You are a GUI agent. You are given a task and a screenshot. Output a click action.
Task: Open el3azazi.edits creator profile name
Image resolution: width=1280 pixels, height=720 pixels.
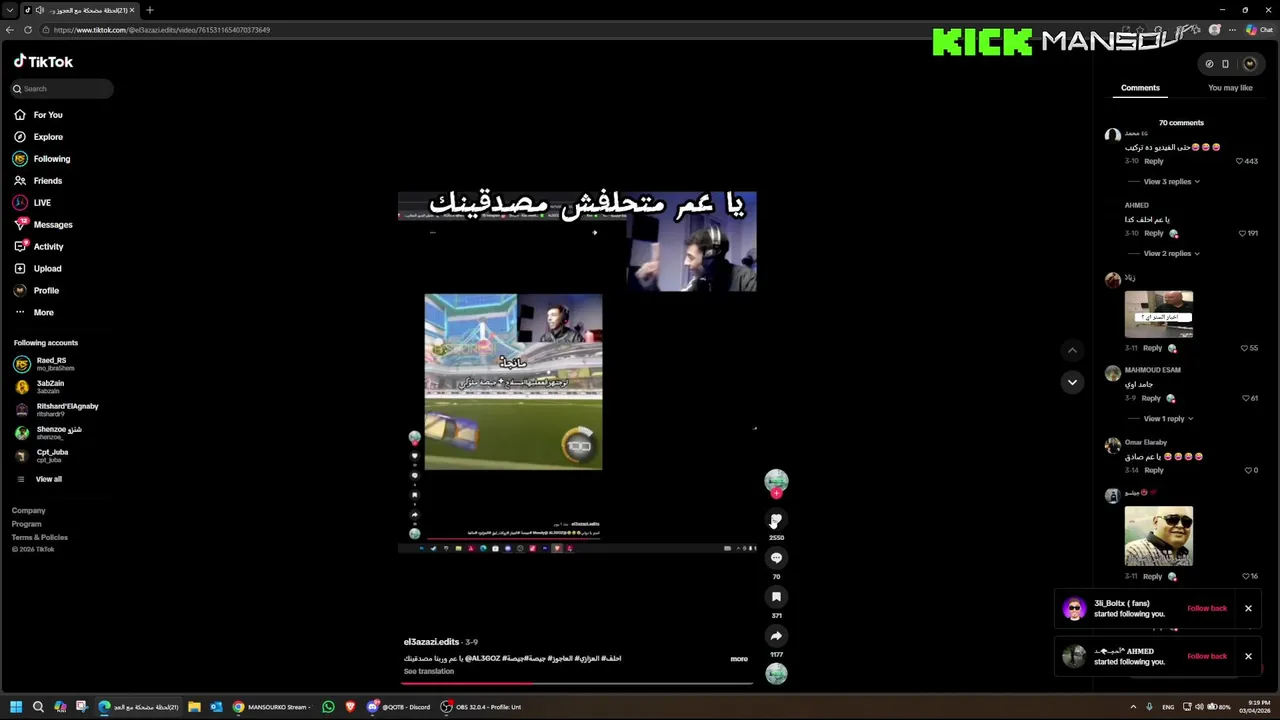click(x=431, y=642)
